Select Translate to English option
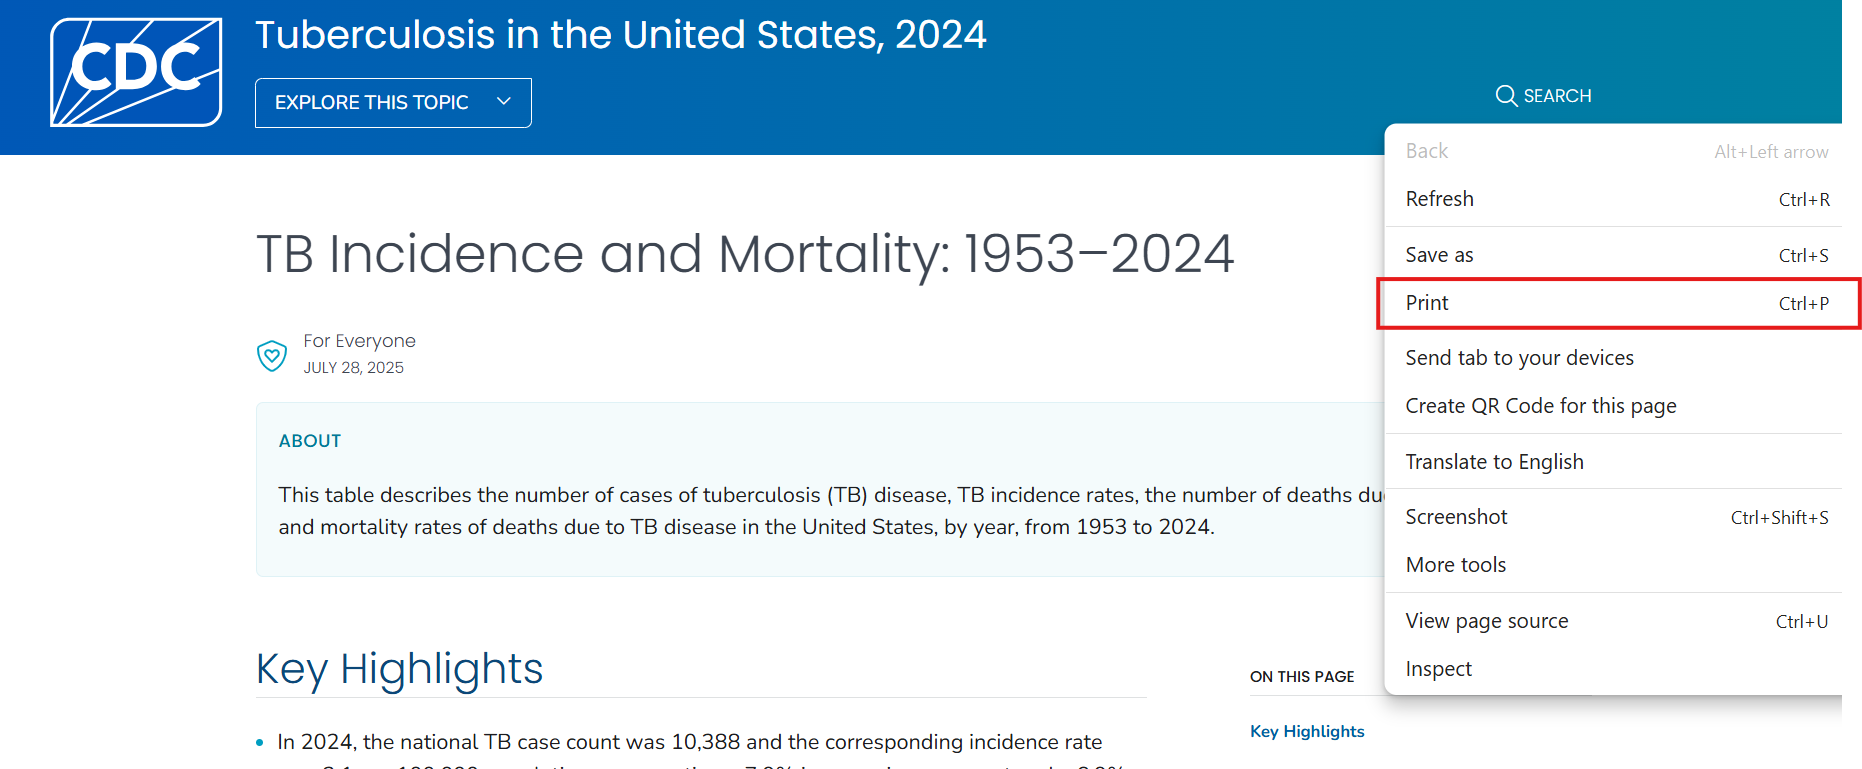The height and width of the screenshot is (769, 1862). (x=1494, y=462)
